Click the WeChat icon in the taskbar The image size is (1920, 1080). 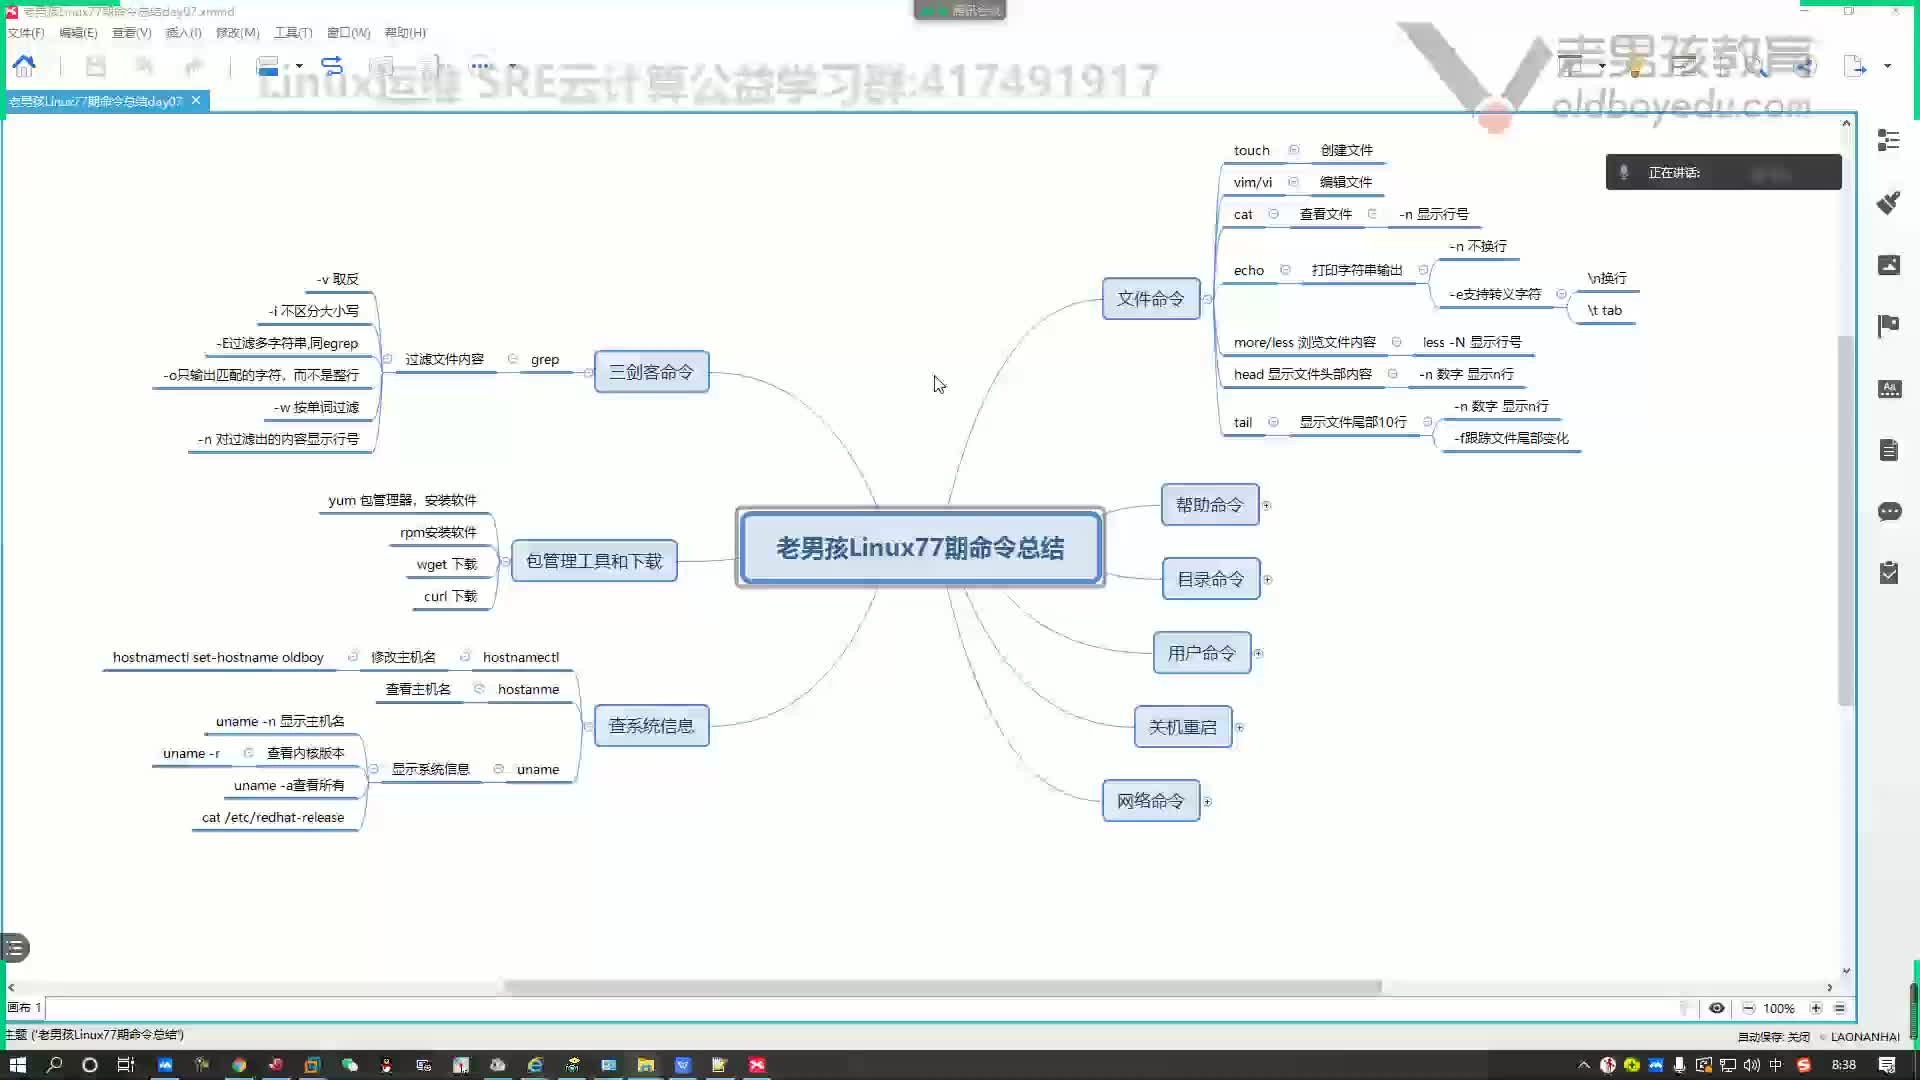click(x=349, y=1065)
